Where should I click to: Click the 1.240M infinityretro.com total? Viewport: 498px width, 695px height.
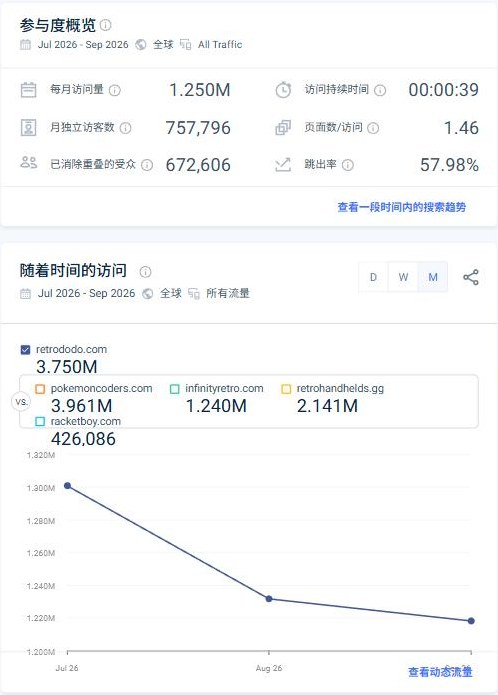(x=216, y=406)
